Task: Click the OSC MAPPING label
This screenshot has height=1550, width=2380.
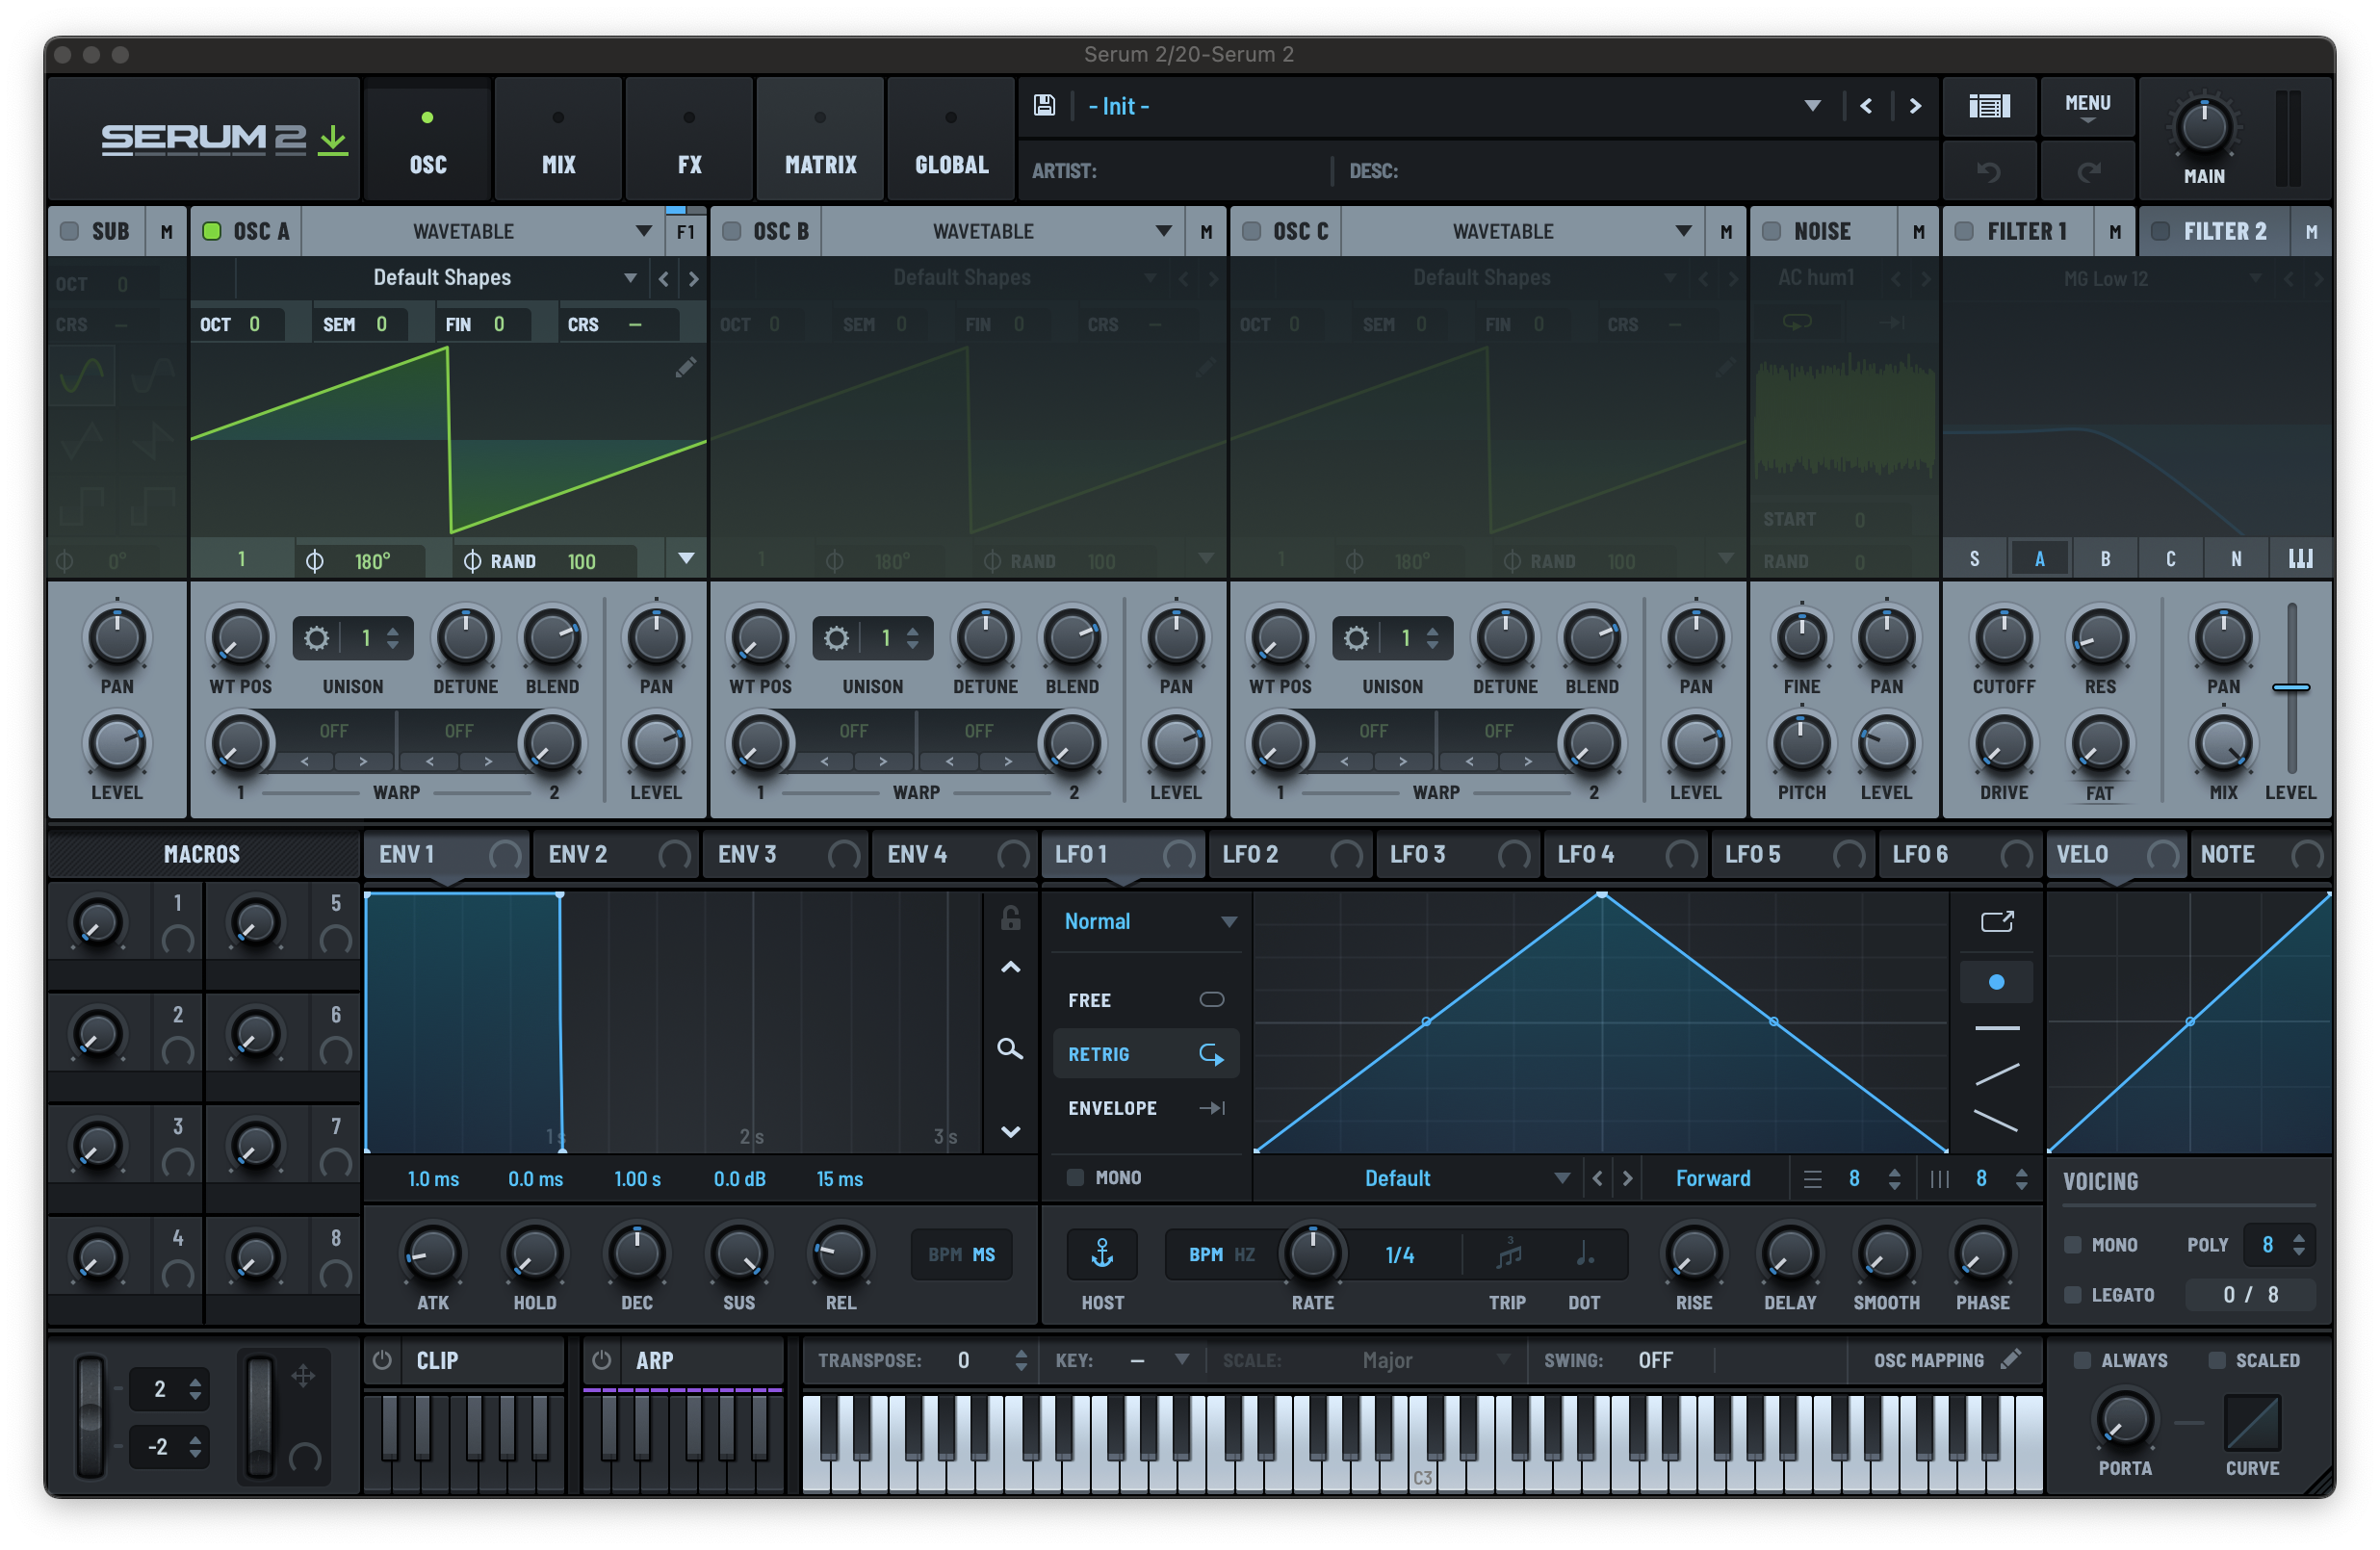Action: pos(1928,1360)
